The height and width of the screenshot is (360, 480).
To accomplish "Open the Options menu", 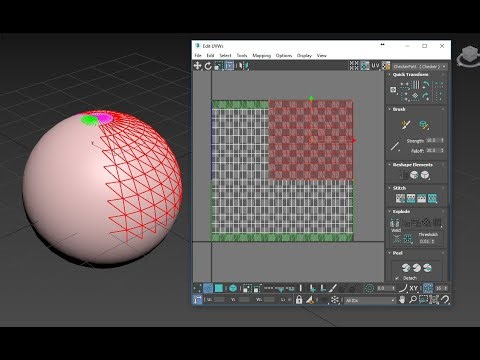I will click(284, 55).
